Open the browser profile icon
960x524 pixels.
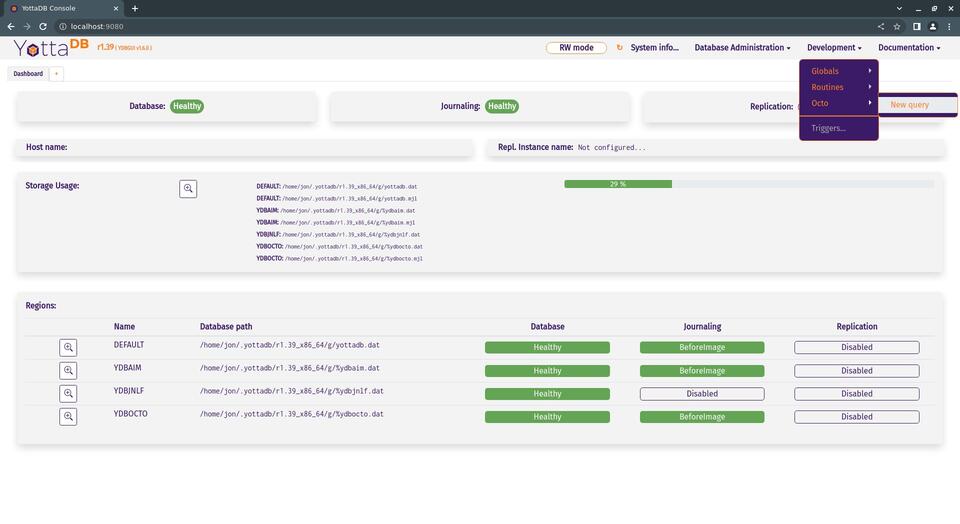pyautogui.click(x=932, y=26)
